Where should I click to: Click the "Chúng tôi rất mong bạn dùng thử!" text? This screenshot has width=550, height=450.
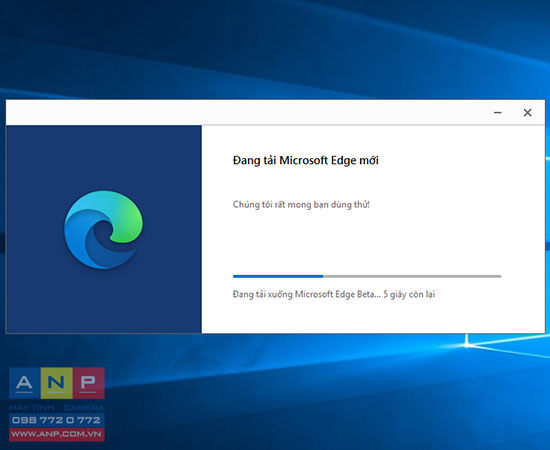click(301, 204)
